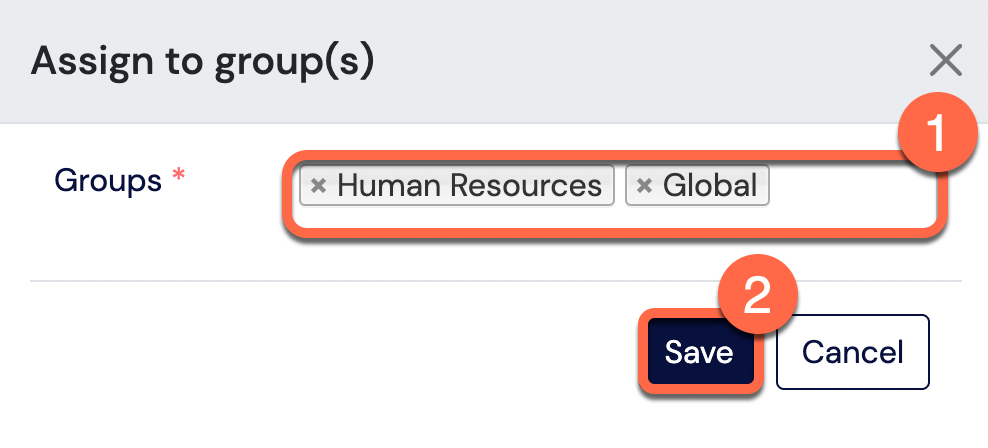Cancel the group assignment
This screenshot has height=448, width=988.
[x=853, y=352]
